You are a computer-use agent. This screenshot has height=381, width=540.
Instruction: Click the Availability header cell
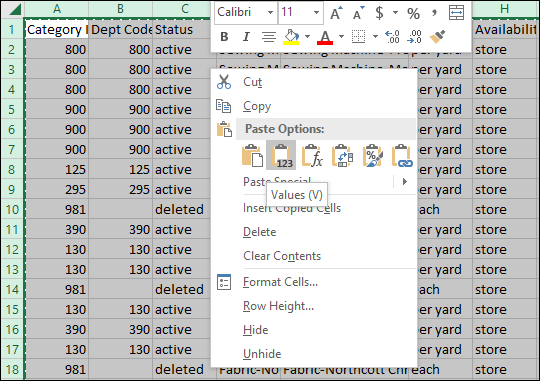tap(505, 30)
